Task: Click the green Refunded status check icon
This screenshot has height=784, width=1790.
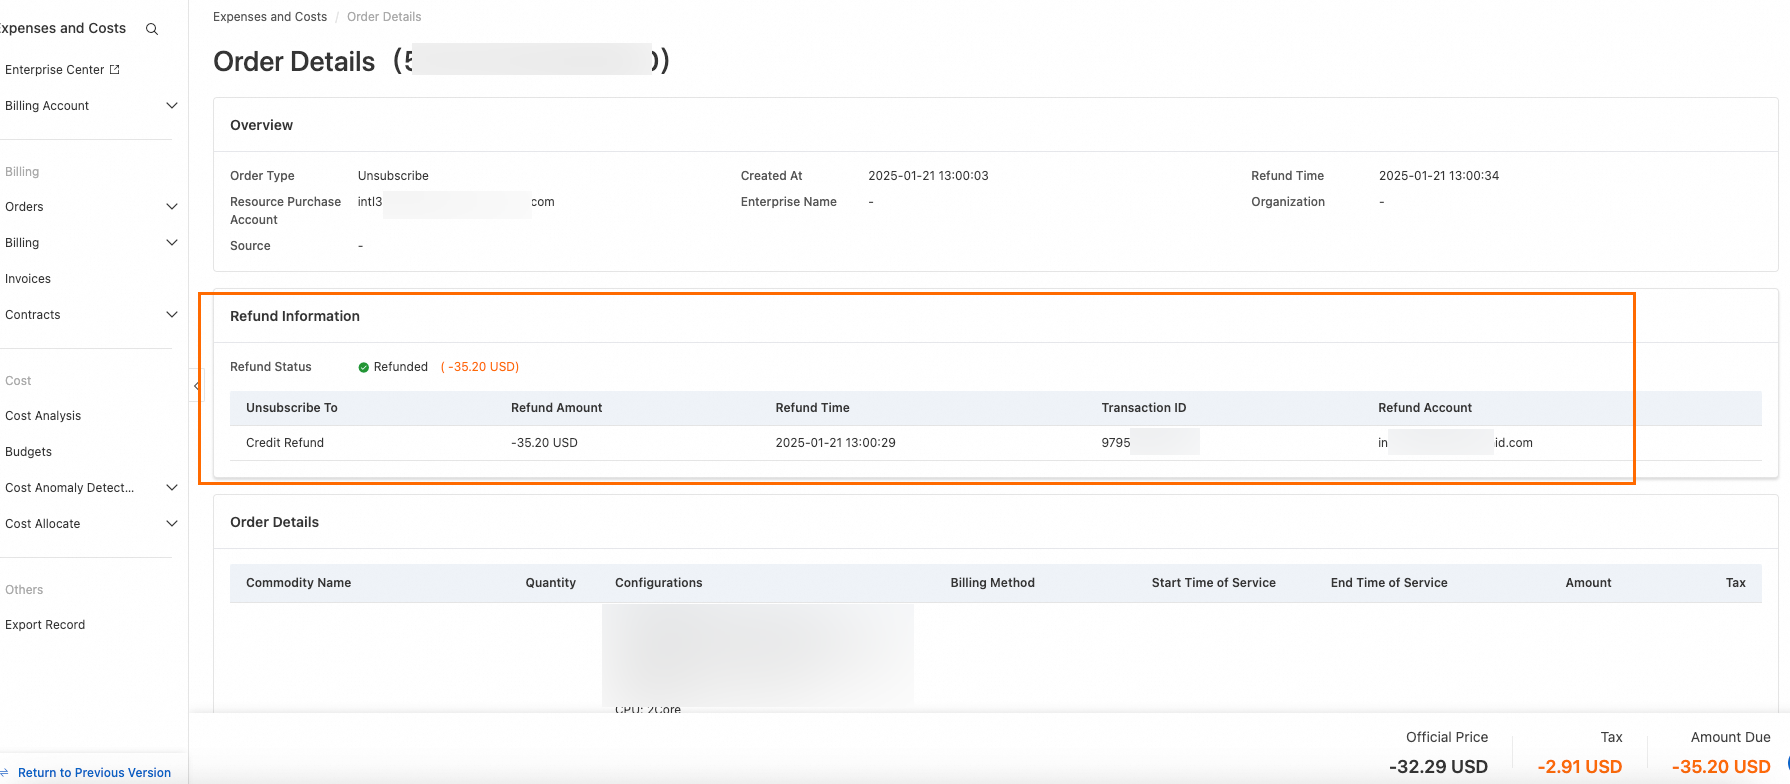Action: pos(364,367)
